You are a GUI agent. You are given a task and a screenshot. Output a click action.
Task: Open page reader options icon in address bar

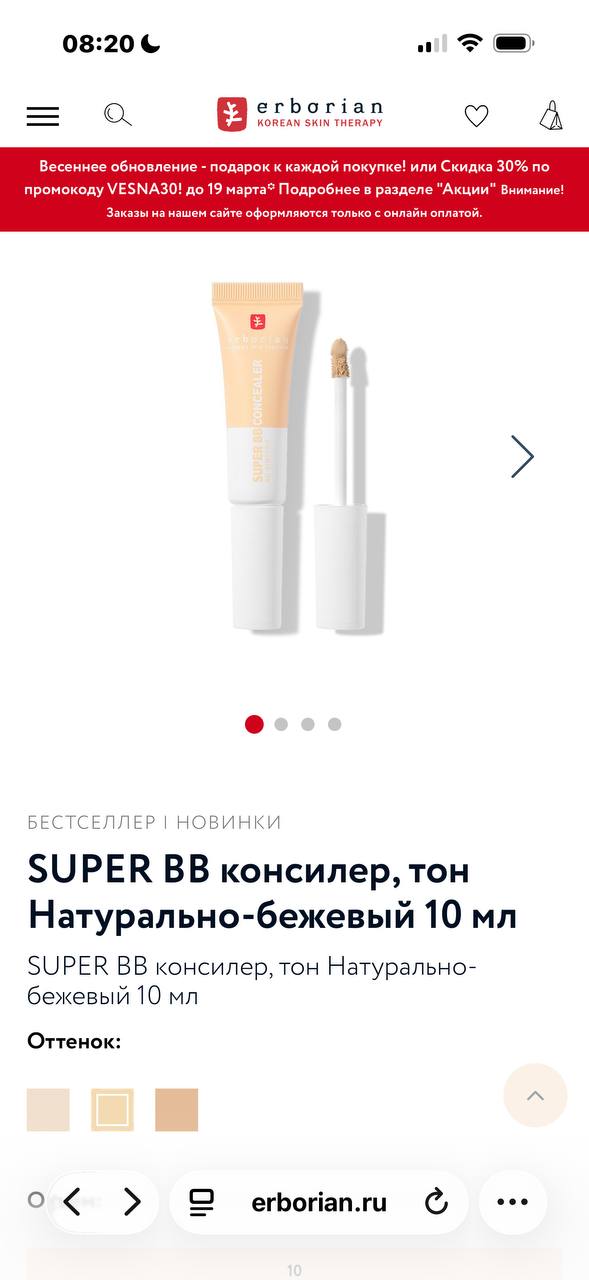tap(202, 1202)
